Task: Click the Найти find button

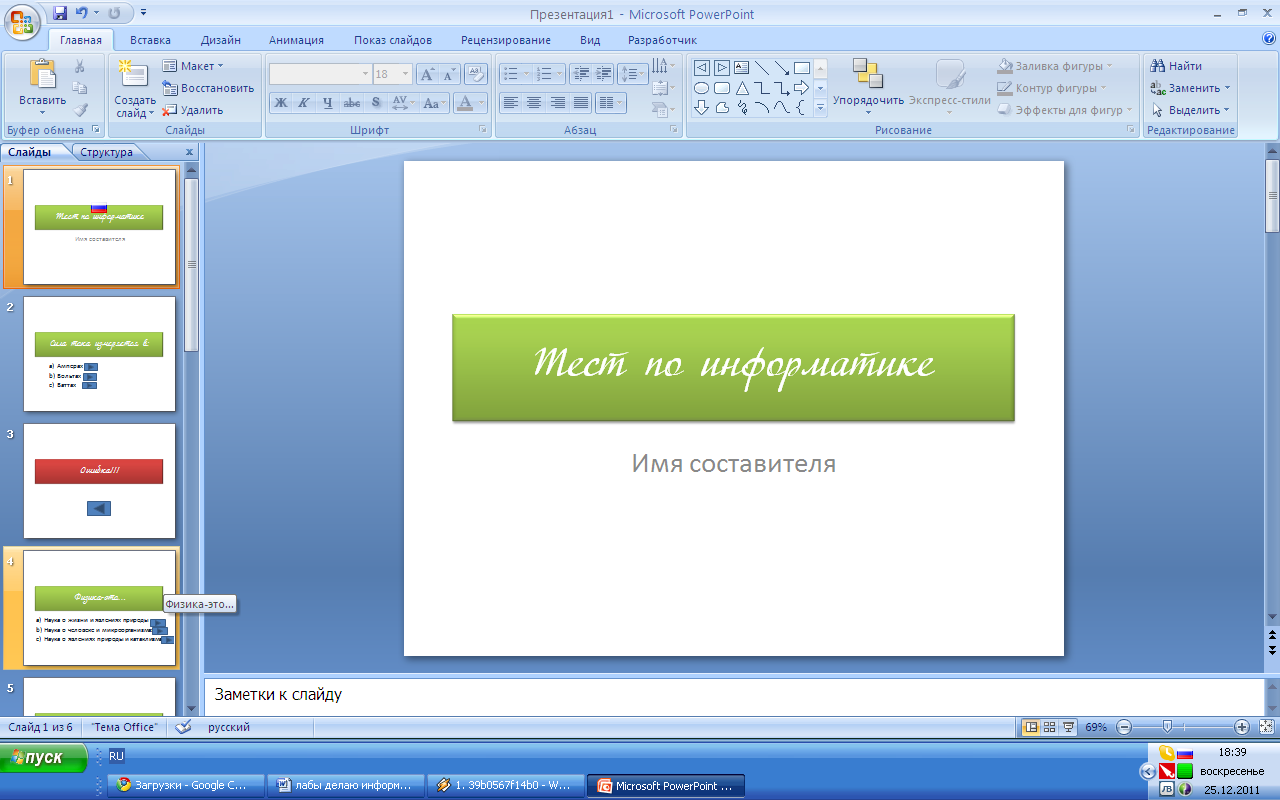Action: pyautogui.click(x=1176, y=66)
